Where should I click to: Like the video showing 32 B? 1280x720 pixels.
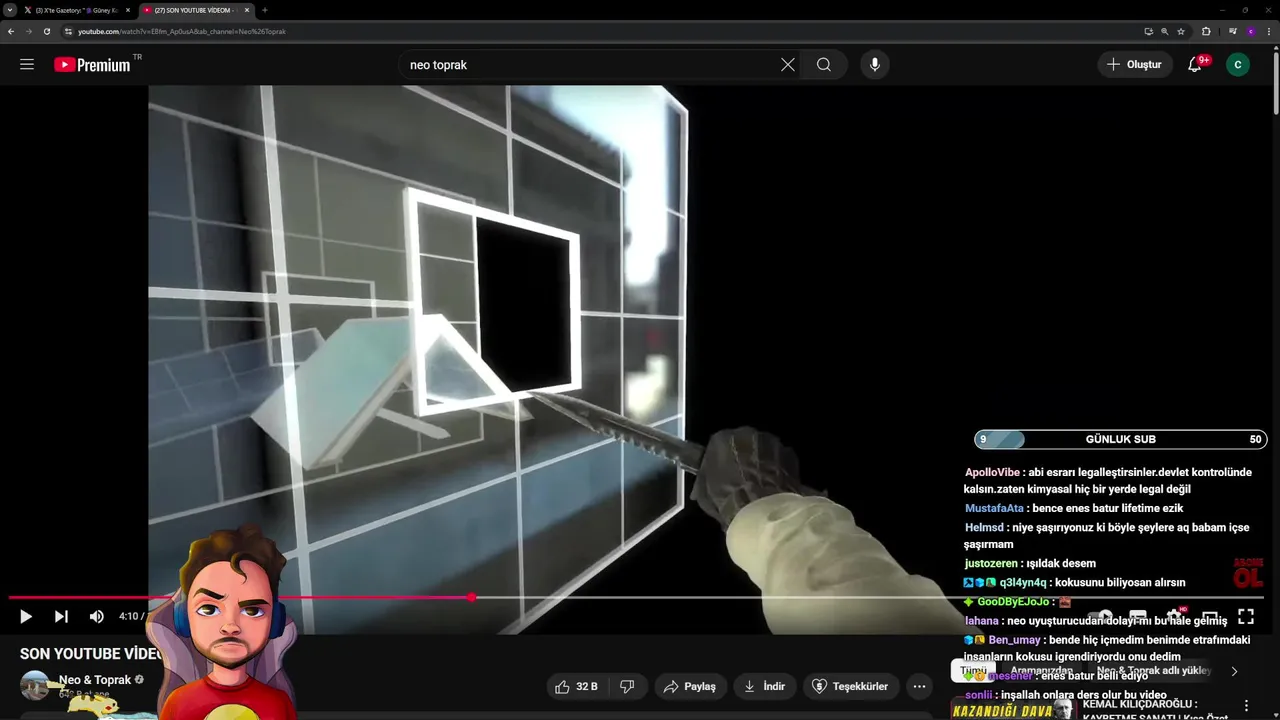[x=576, y=686]
